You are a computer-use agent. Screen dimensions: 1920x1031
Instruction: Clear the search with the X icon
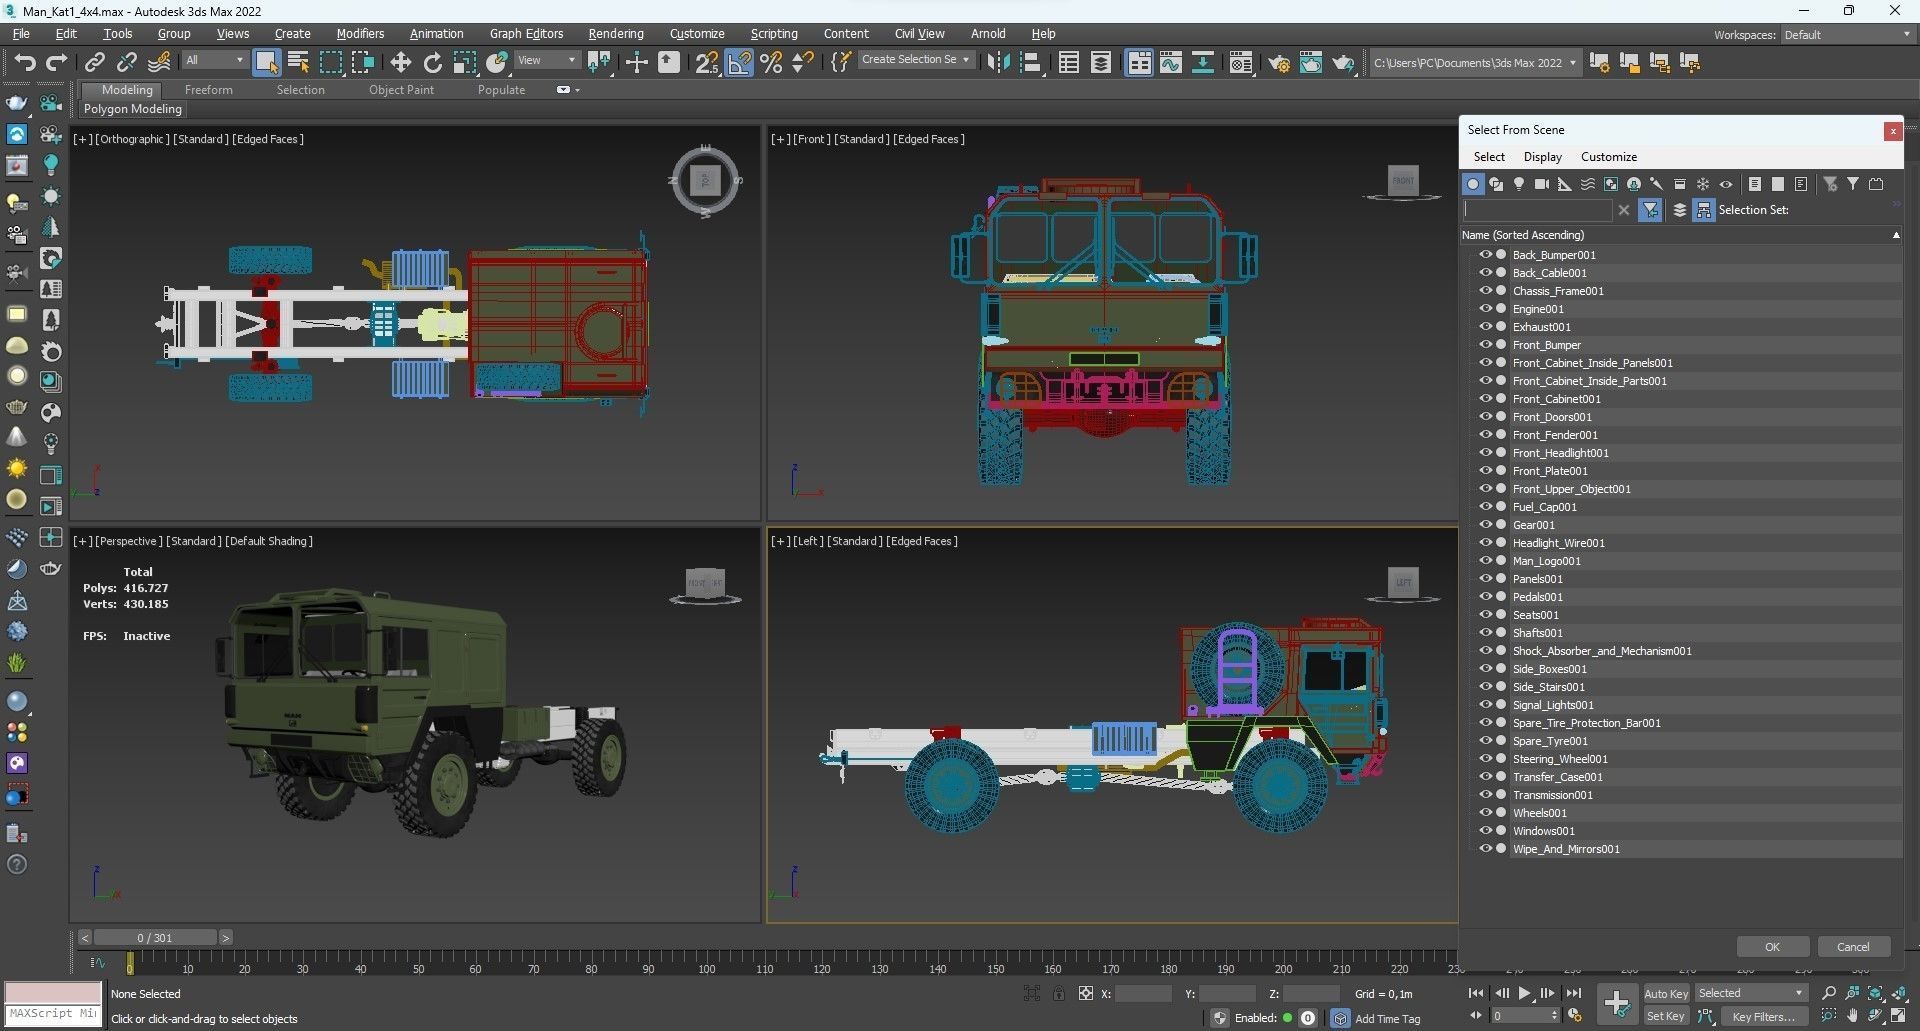(1624, 210)
